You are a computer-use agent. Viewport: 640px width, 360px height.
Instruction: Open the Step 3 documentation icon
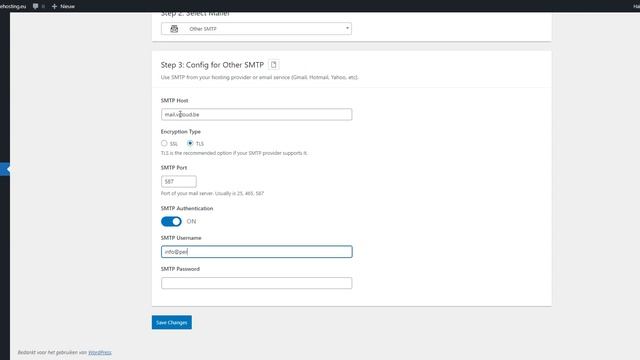(273, 64)
